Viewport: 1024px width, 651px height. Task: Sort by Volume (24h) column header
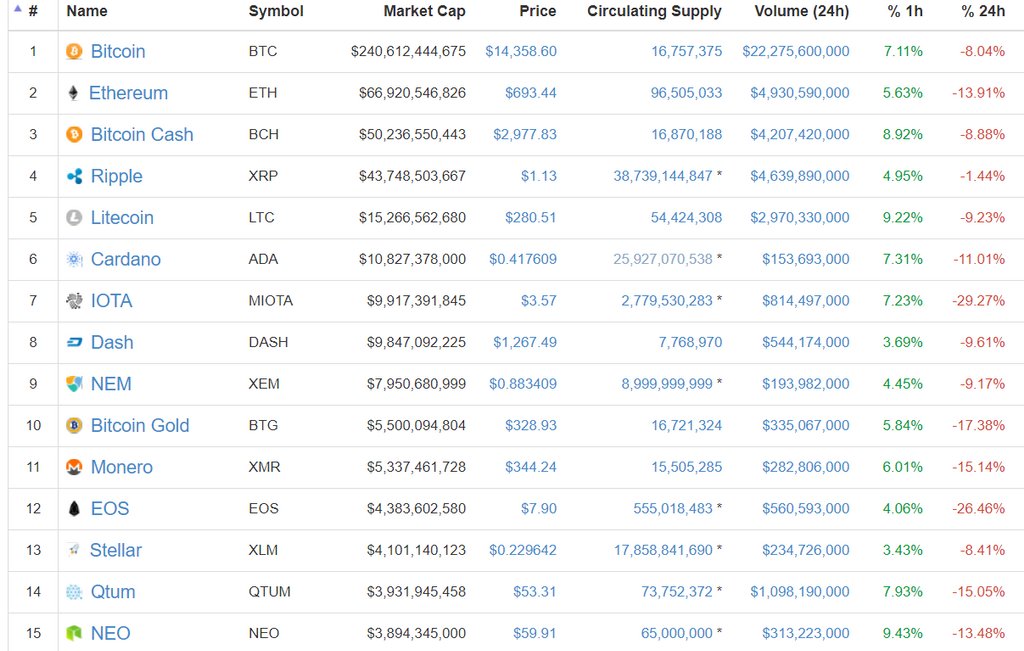click(802, 11)
